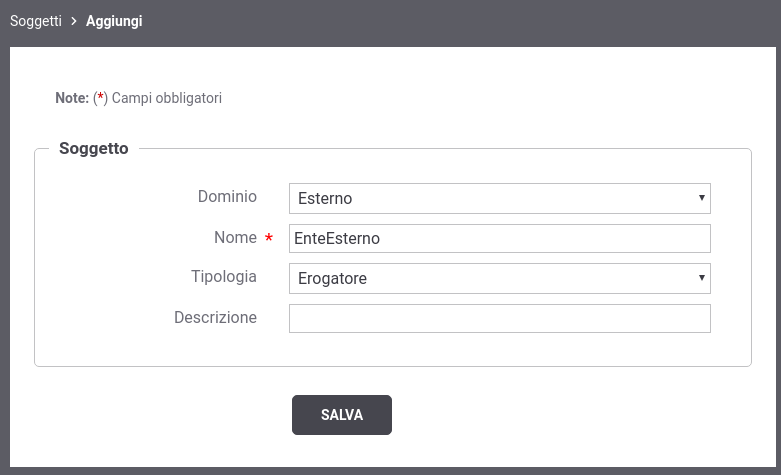Screen dimensions: 781x475
Task: Click the breadcrumb chevron separator icon
Action: coord(74,21)
